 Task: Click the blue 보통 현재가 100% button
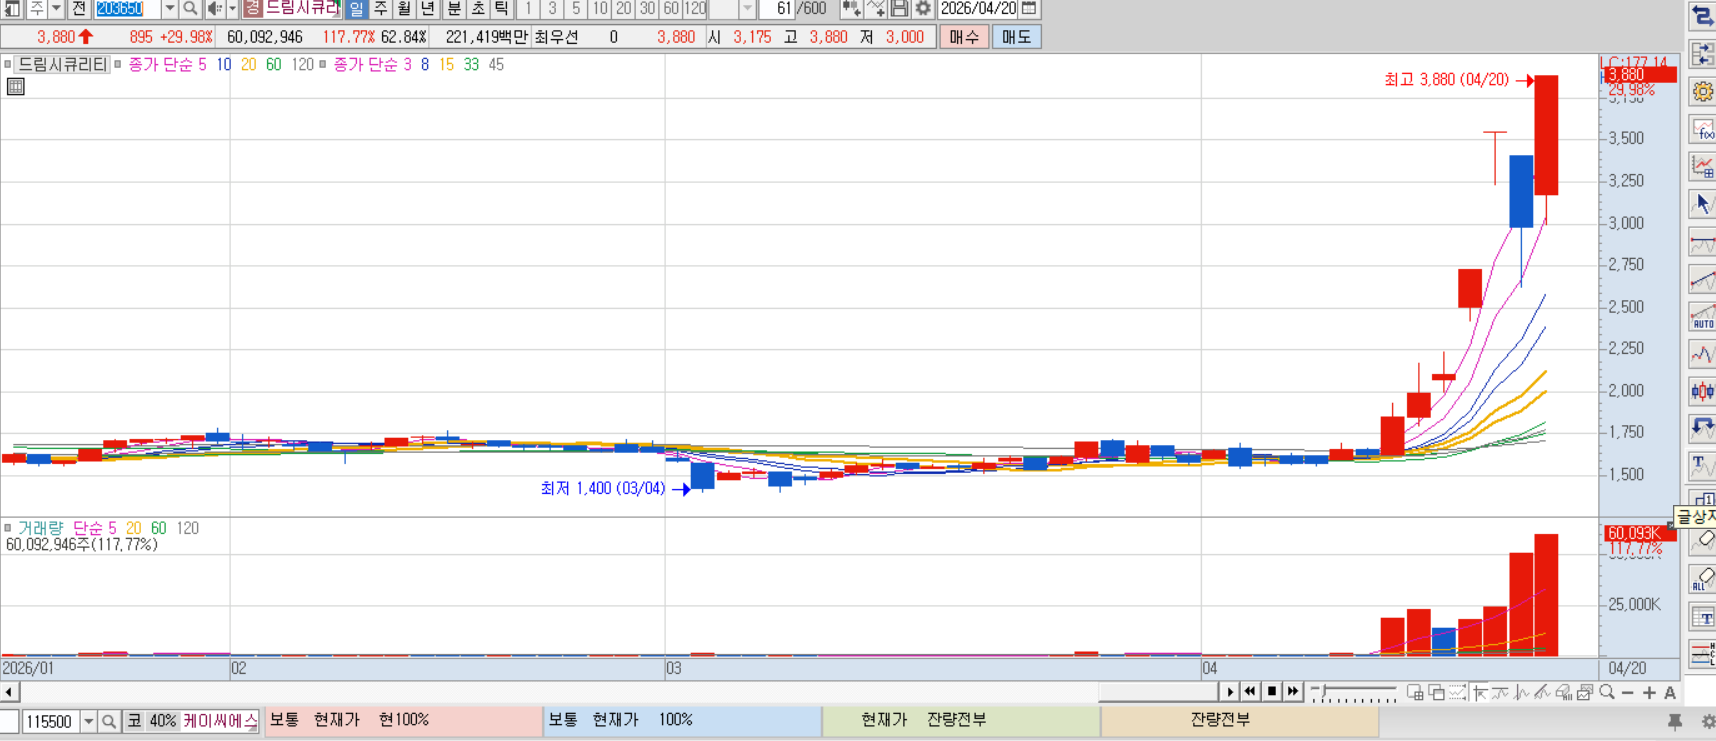(682, 720)
